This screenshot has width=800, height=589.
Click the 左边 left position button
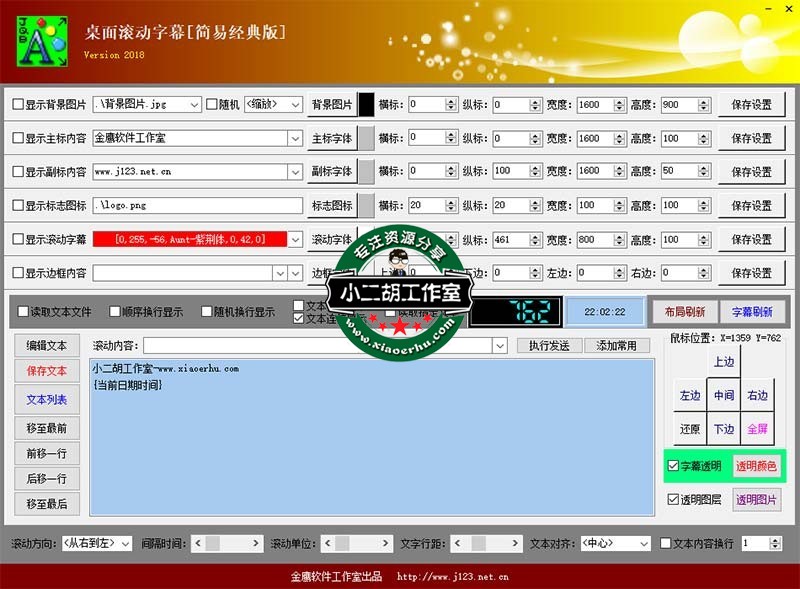[690, 395]
